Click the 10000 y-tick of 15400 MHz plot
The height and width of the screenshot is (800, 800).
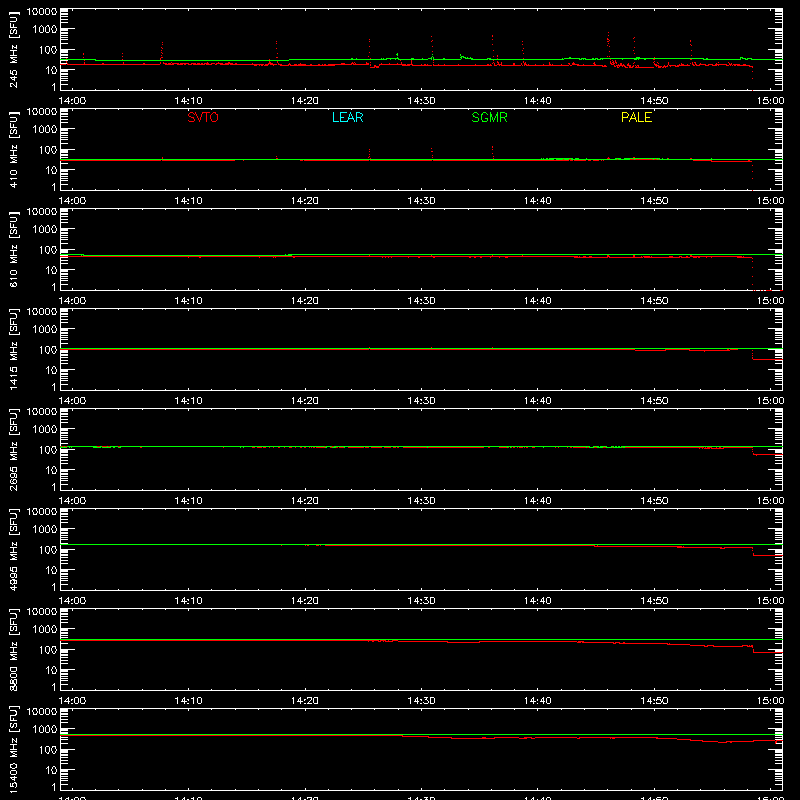(x=42, y=712)
